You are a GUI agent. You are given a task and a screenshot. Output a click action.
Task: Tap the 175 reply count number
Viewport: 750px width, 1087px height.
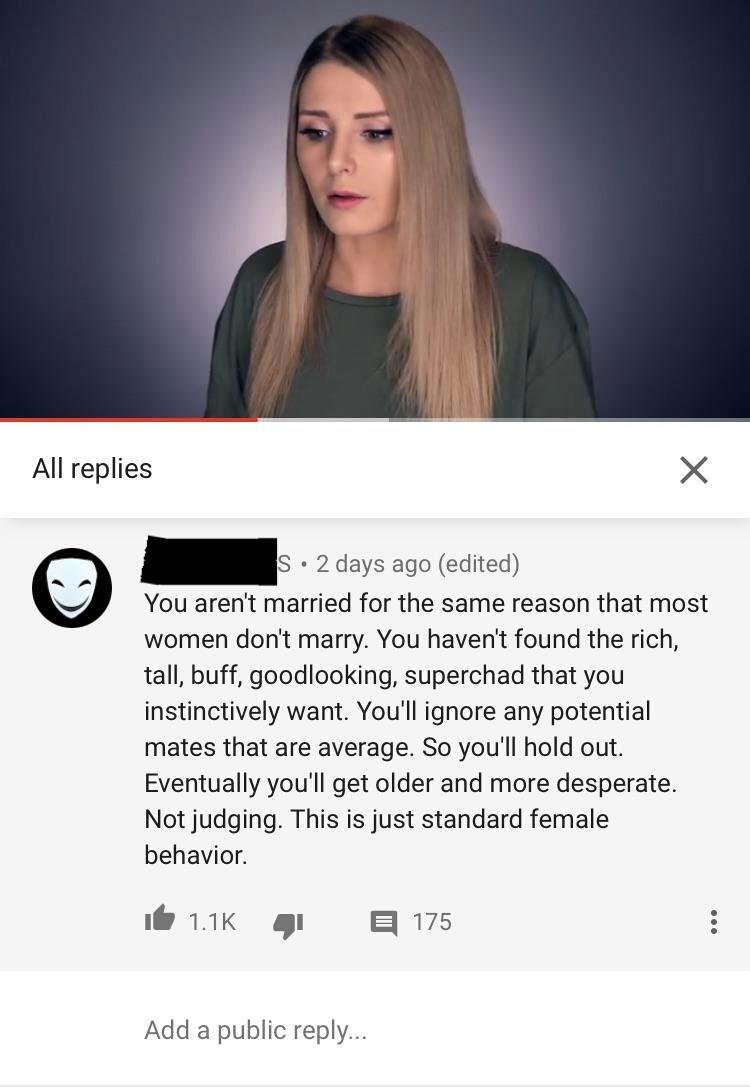point(432,922)
